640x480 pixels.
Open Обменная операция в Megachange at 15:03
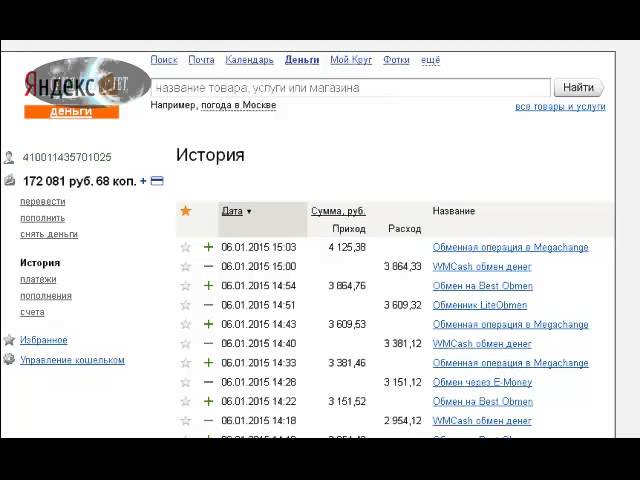tap(511, 247)
